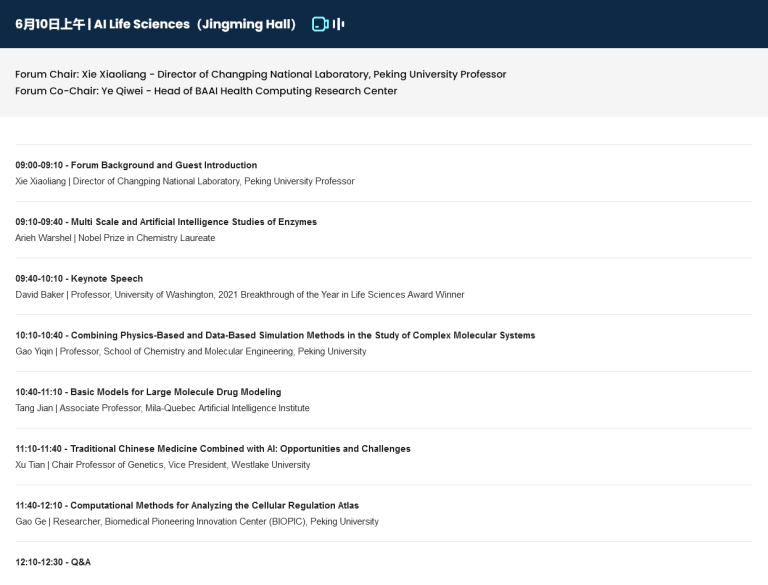Click Computational Methods for Cellular Regulation Atlas talk

187,506
